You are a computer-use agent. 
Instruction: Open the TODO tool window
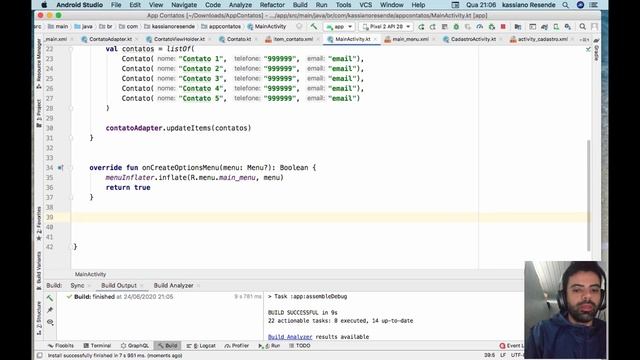[300, 346]
